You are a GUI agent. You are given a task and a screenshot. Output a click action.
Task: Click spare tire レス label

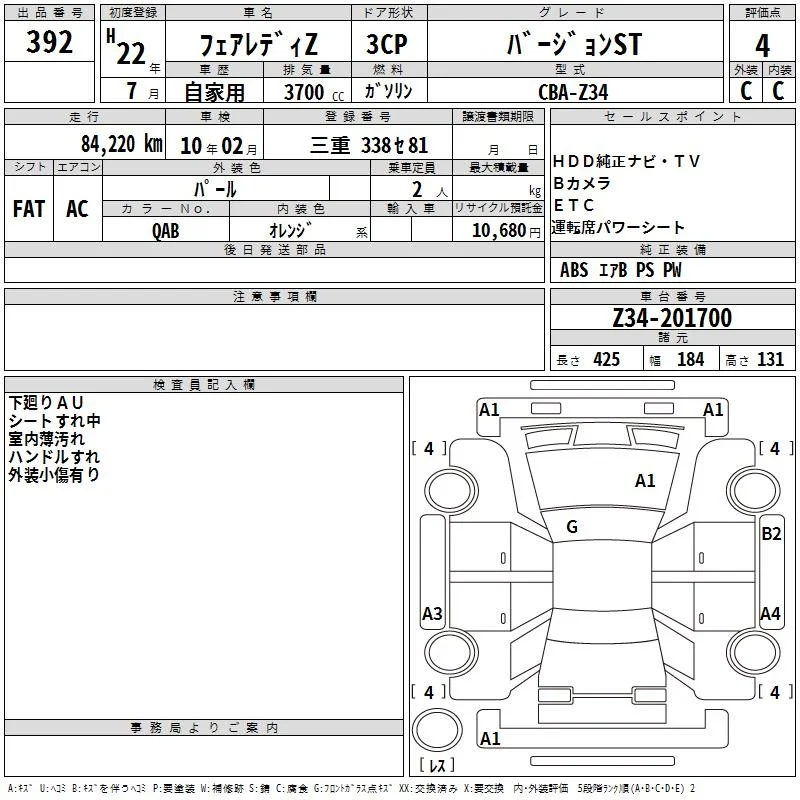point(437,765)
